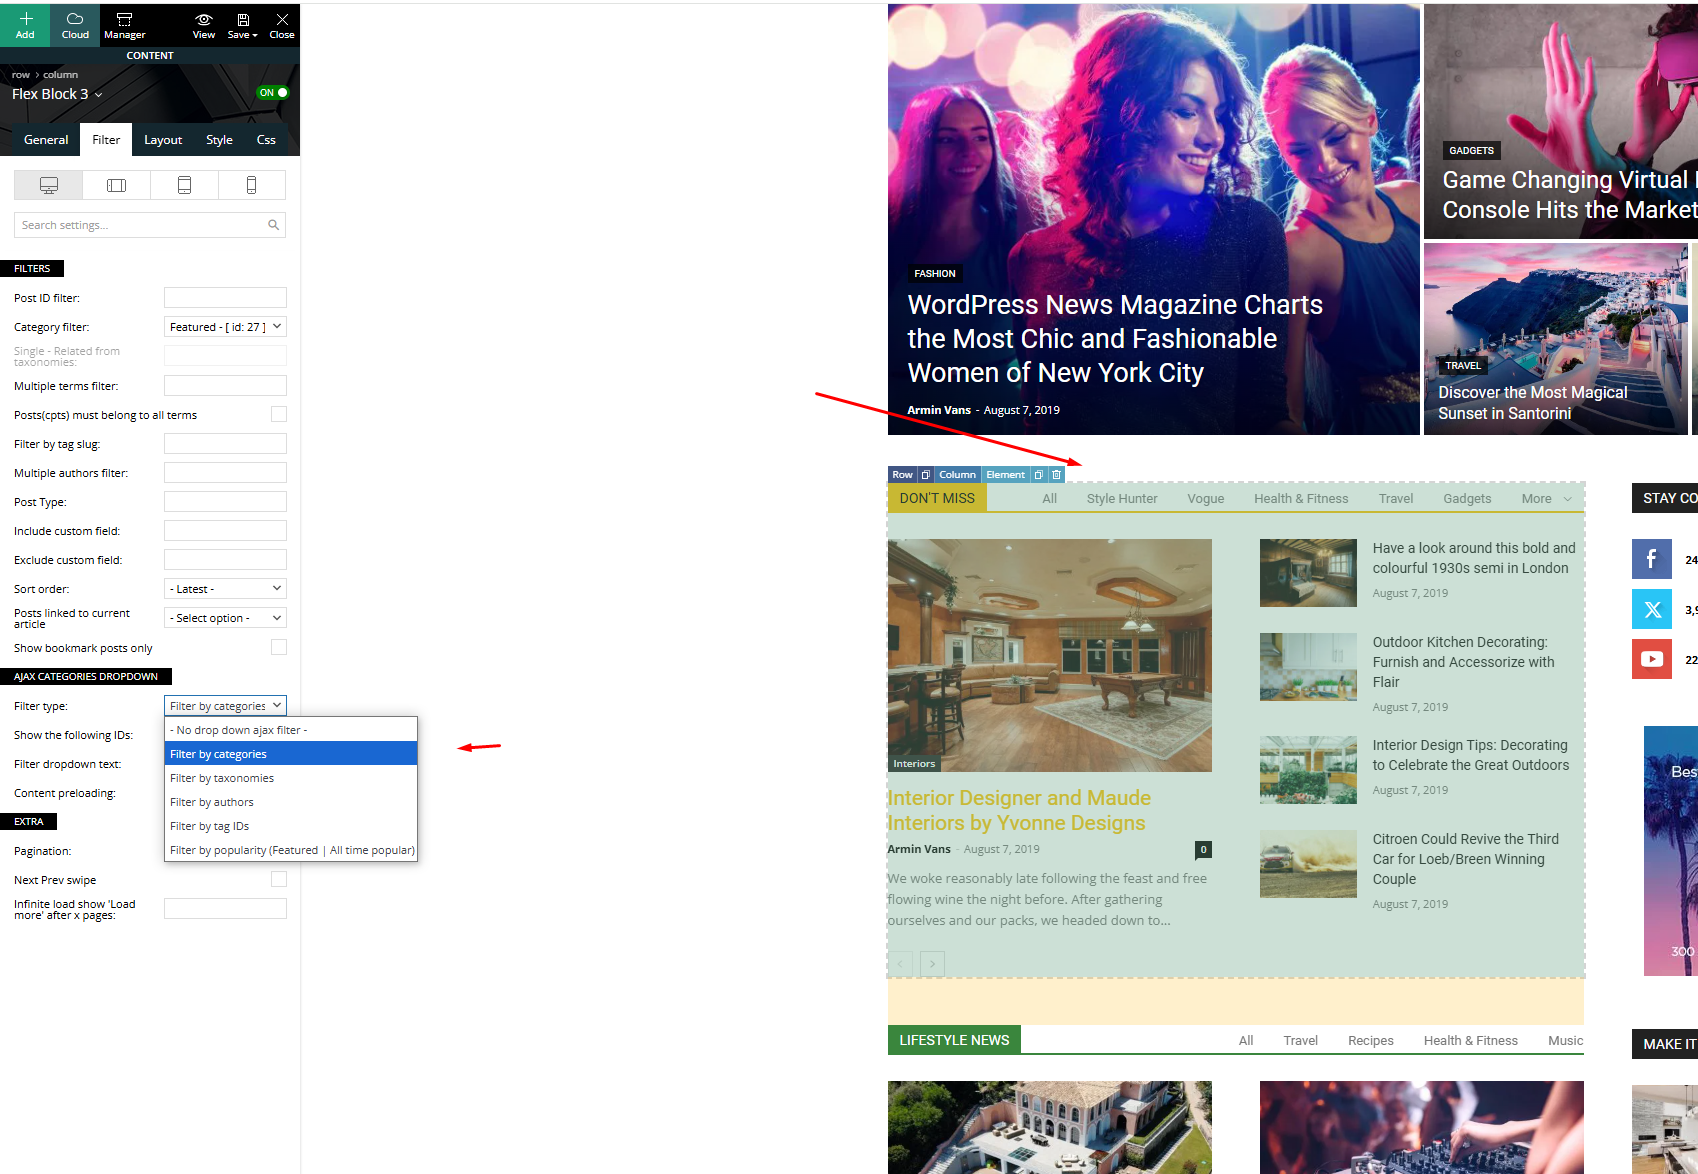Click the comment count badge showing 0

[x=1203, y=850]
